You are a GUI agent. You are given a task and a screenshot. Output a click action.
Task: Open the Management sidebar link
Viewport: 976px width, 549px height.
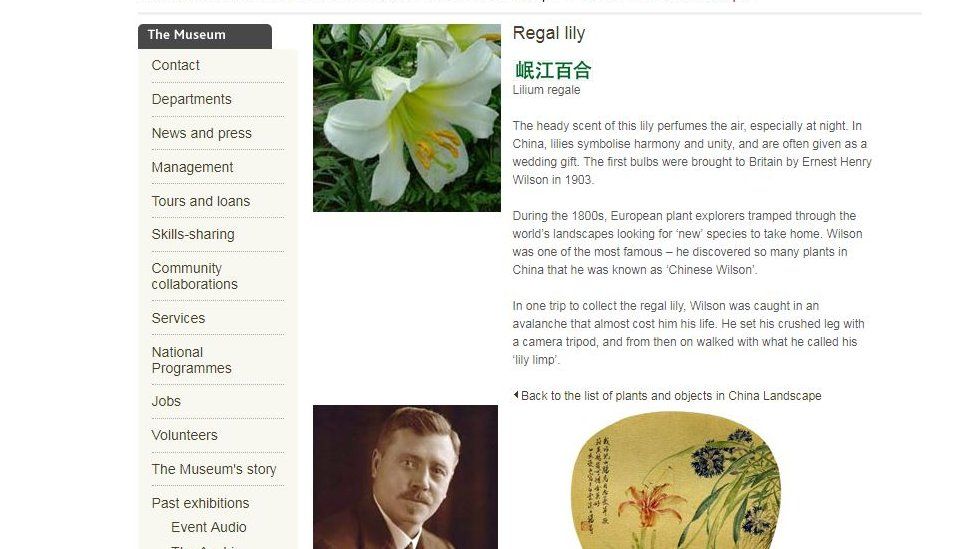(x=192, y=167)
